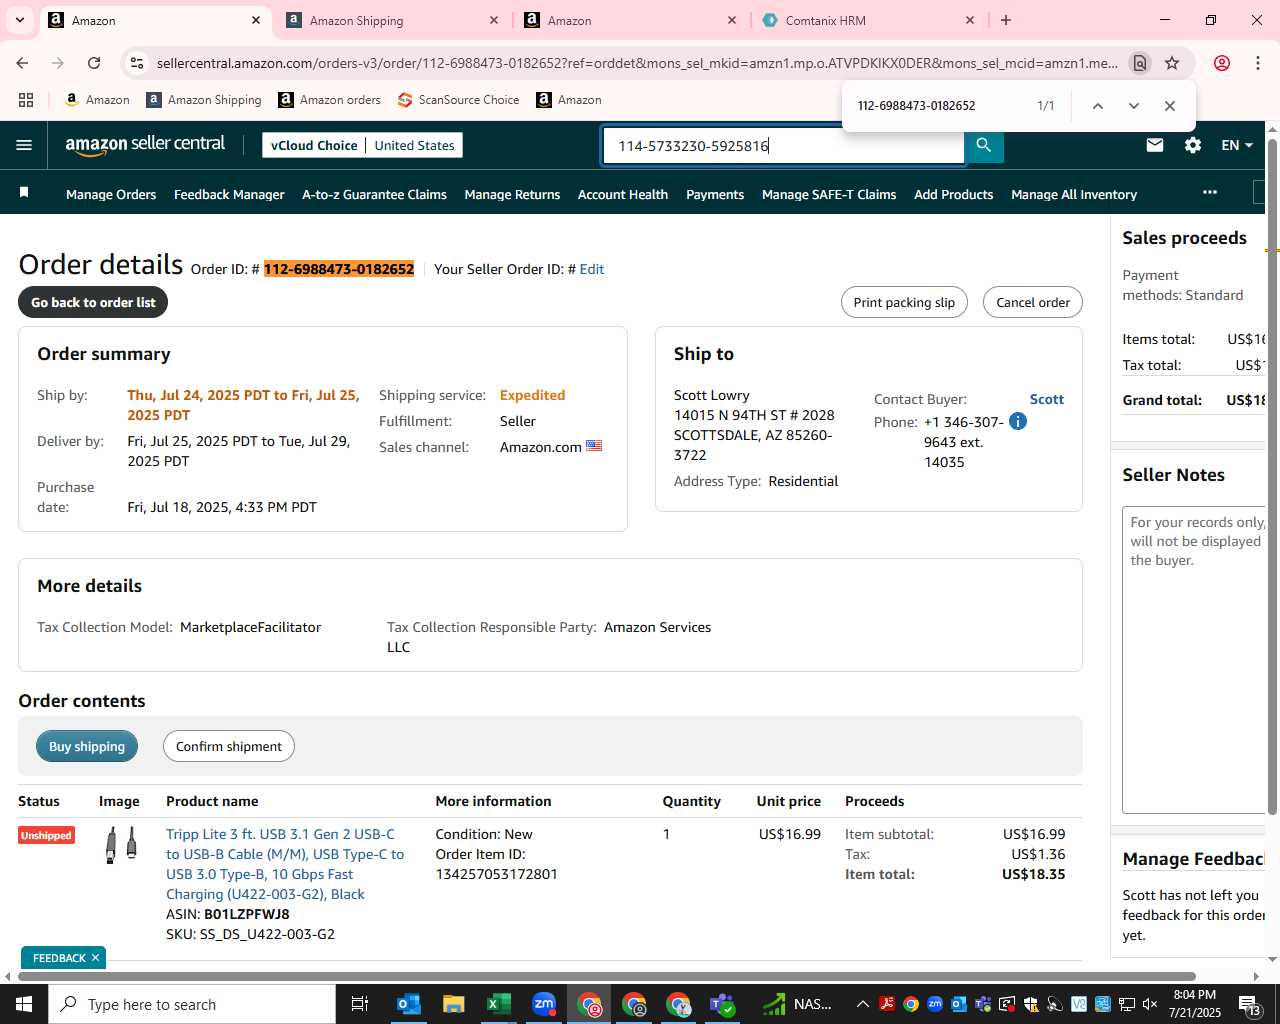Click the Windows search box
This screenshot has width=1280, height=1024.
point(192,1004)
